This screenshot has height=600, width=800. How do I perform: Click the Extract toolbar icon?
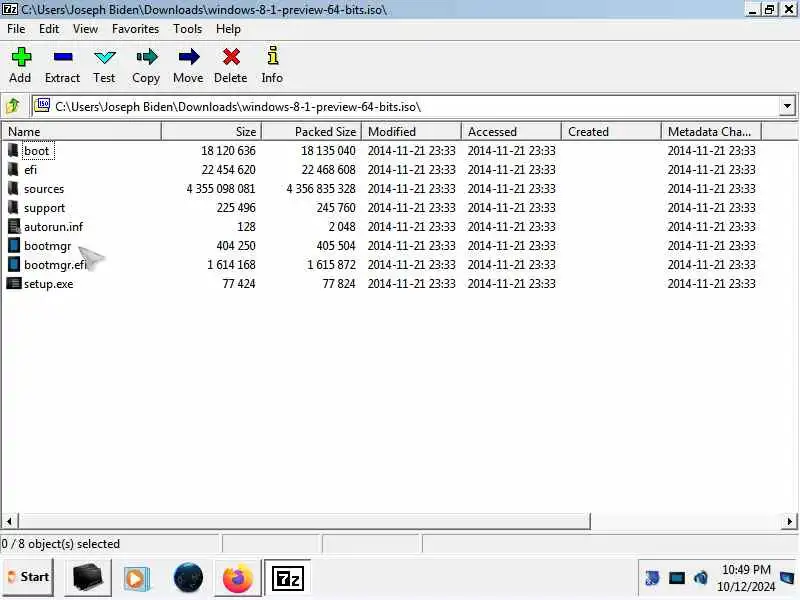pyautogui.click(x=63, y=57)
